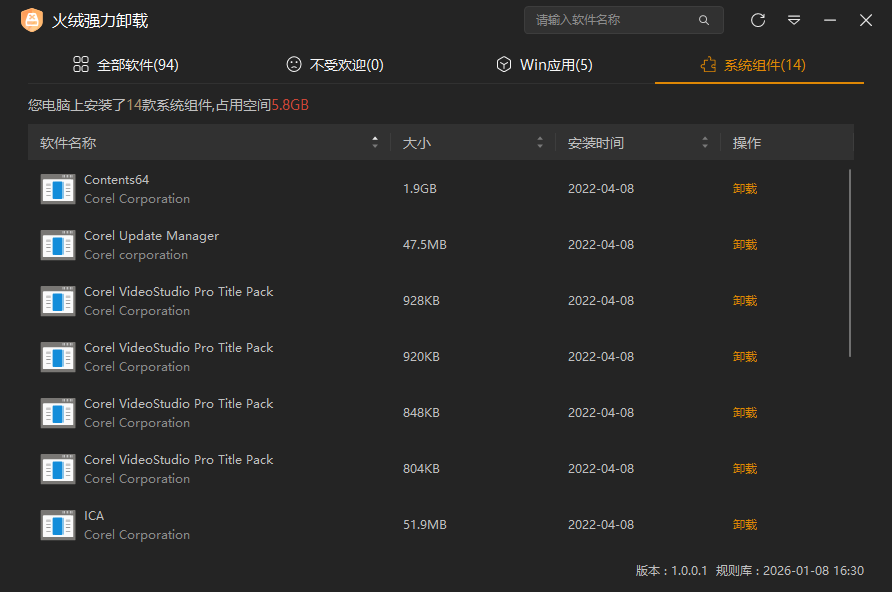
Task: Sort by 大小 column arrows
Action: click(540, 142)
